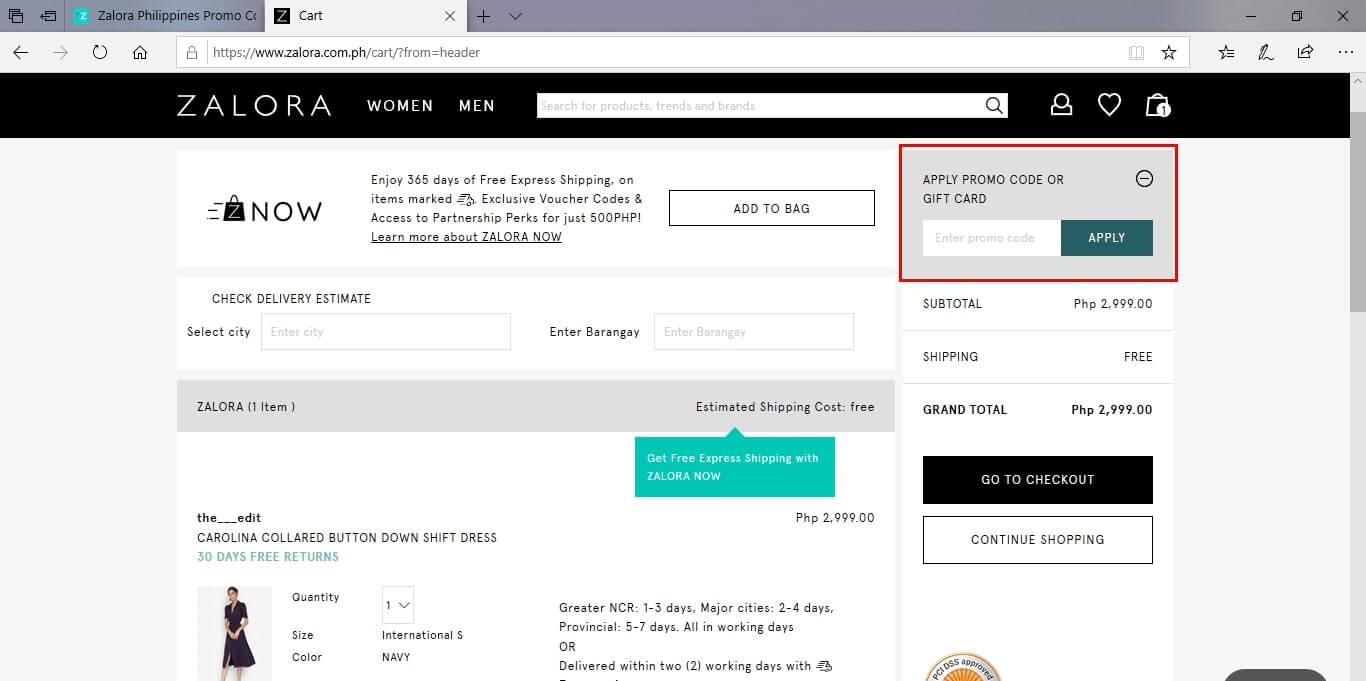Open reading view icon in address bar
The width and height of the screenshot is (1366, 681).
(x=1136, y=52)
